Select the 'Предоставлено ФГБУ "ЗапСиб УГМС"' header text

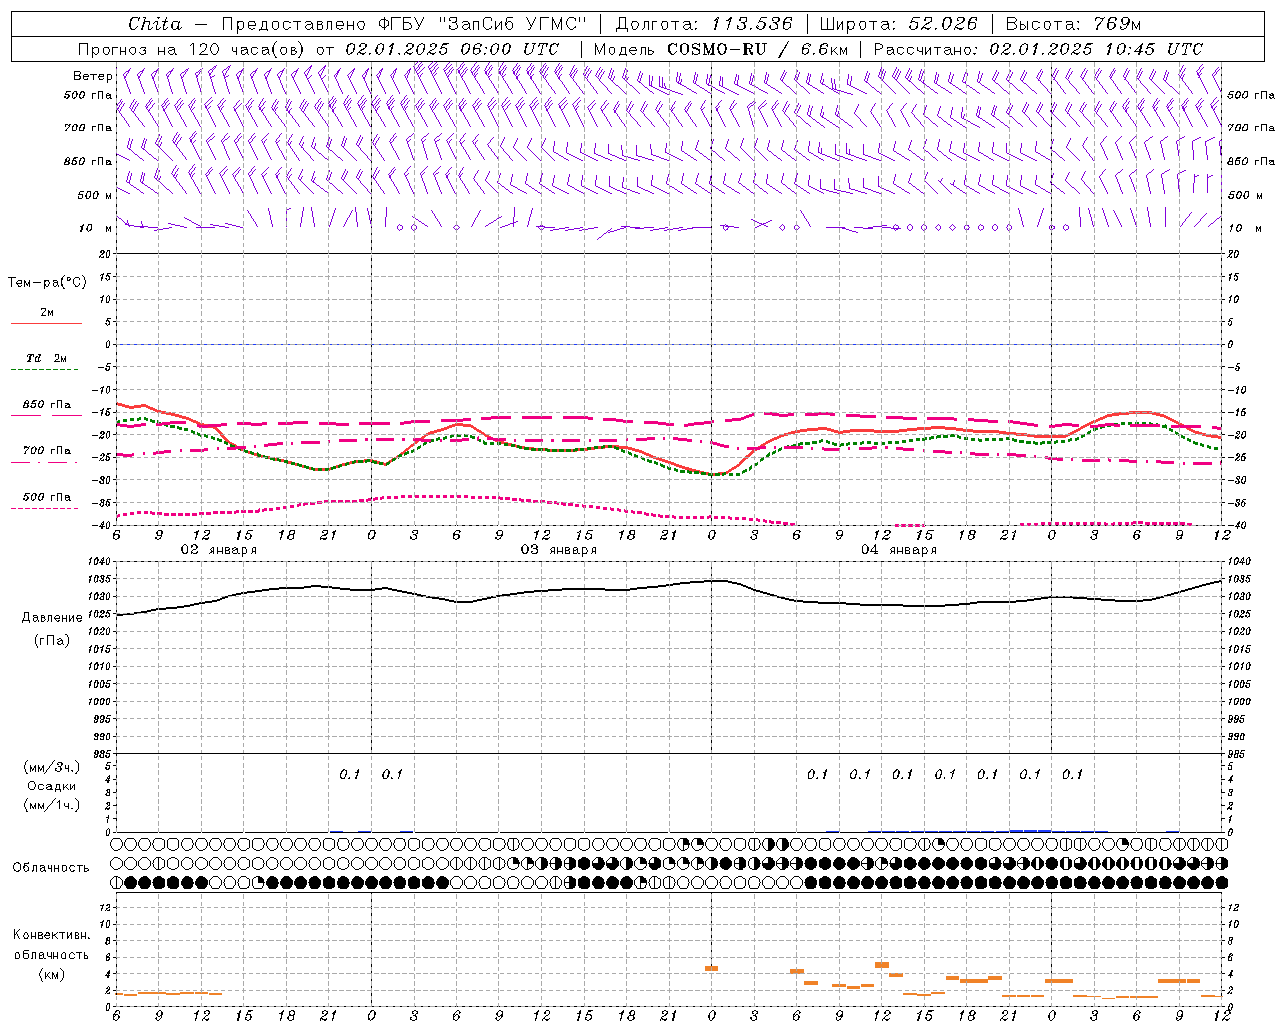[x=403, y=24]
